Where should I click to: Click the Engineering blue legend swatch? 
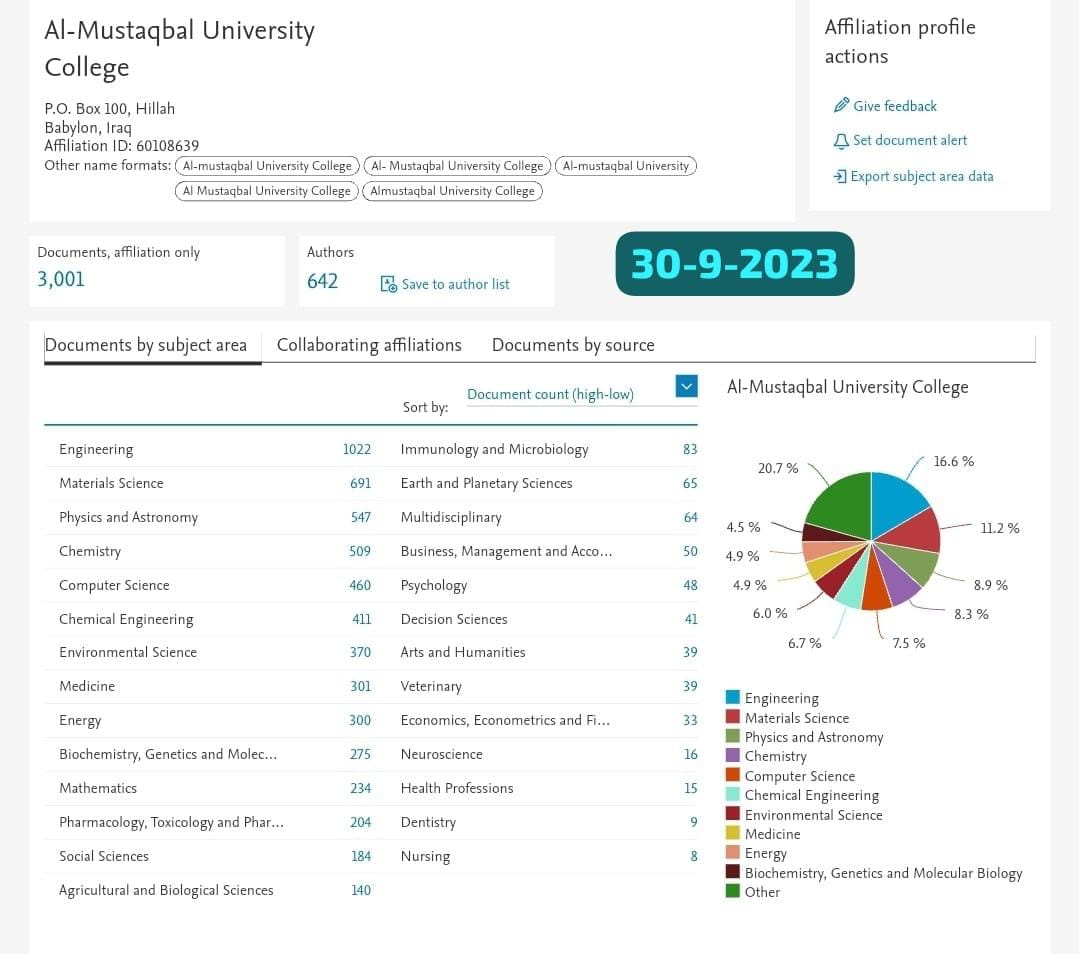[733, 697]
